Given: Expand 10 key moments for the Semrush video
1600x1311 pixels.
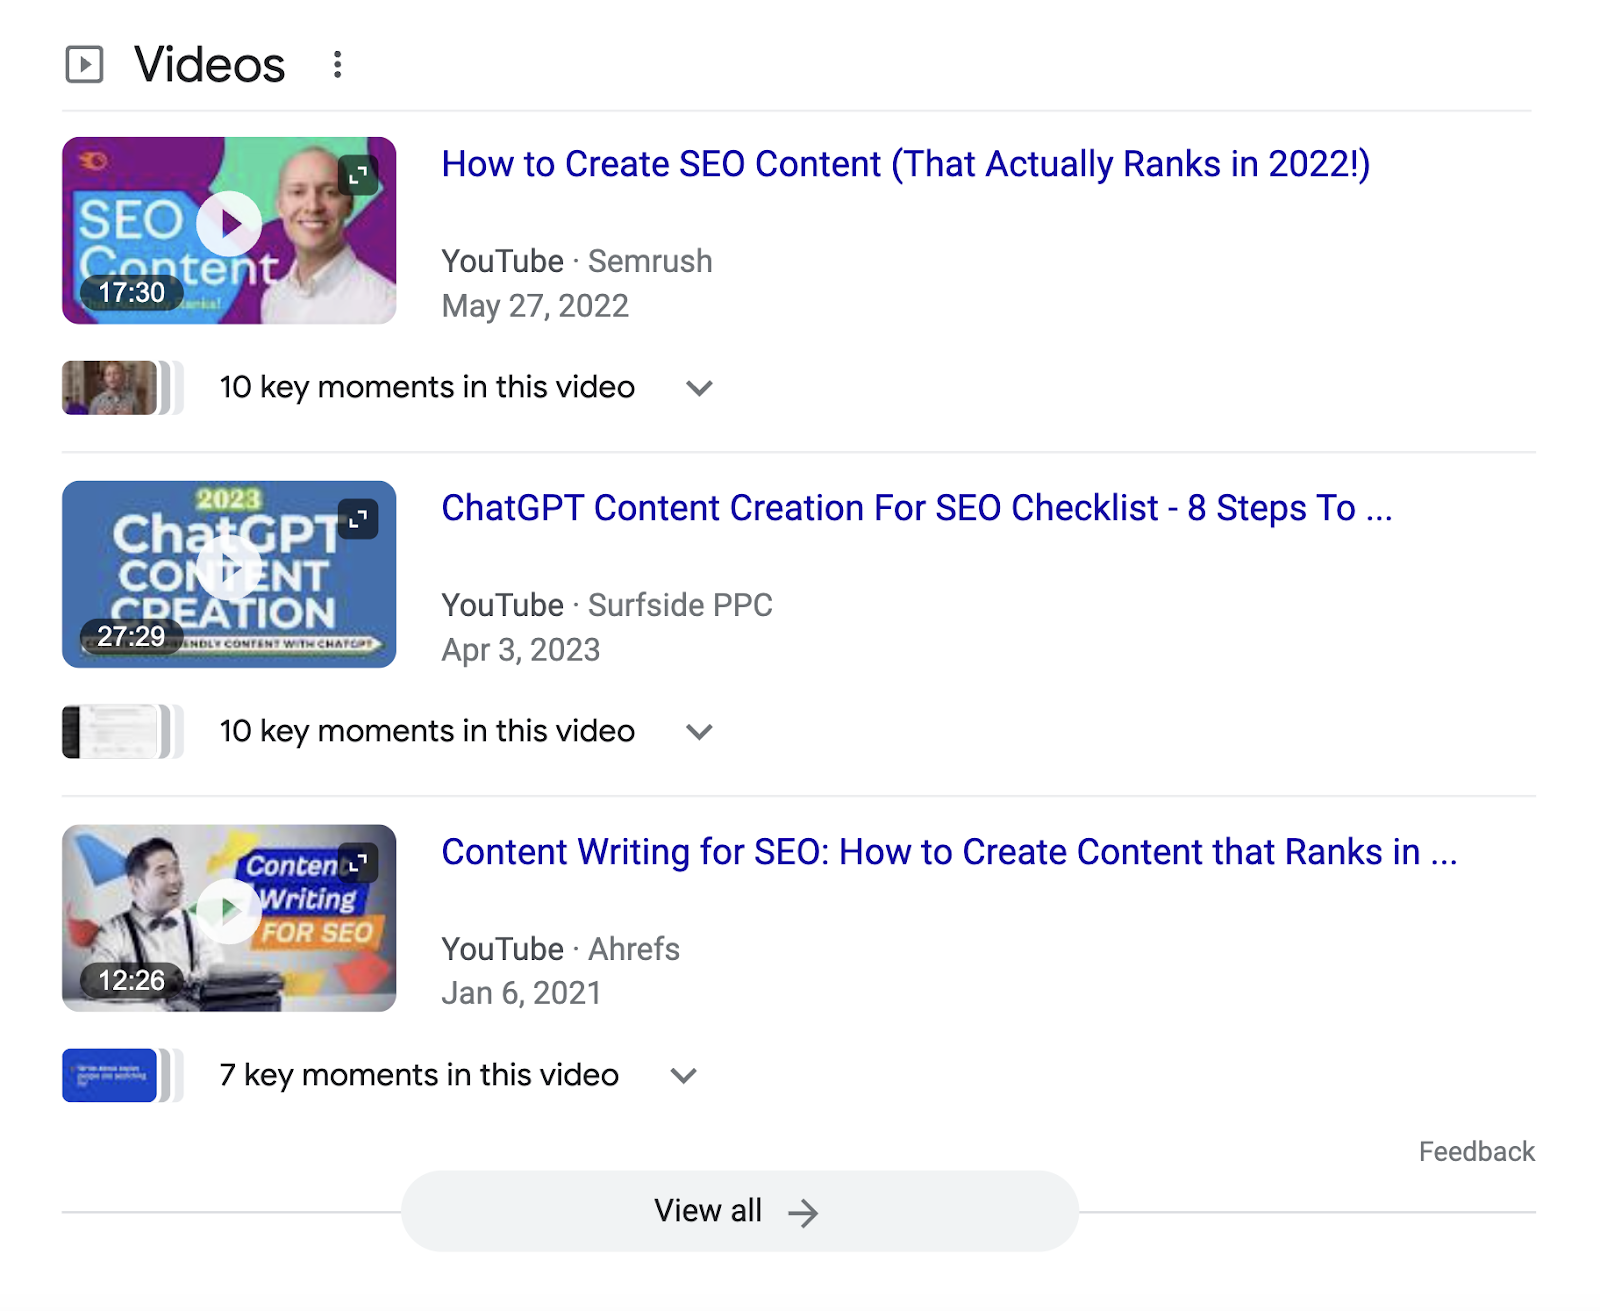Looking at the screenshot, I should click(700, 388).
